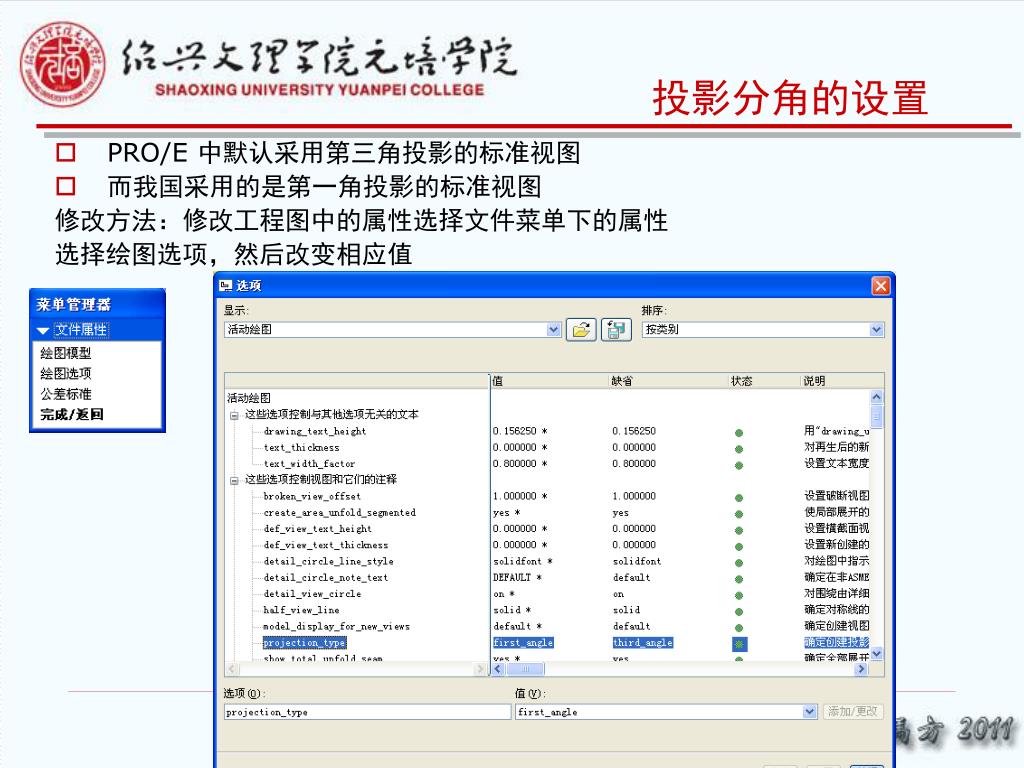Click the 缺省 column header

pyautogui.click(x=669, y=381)
